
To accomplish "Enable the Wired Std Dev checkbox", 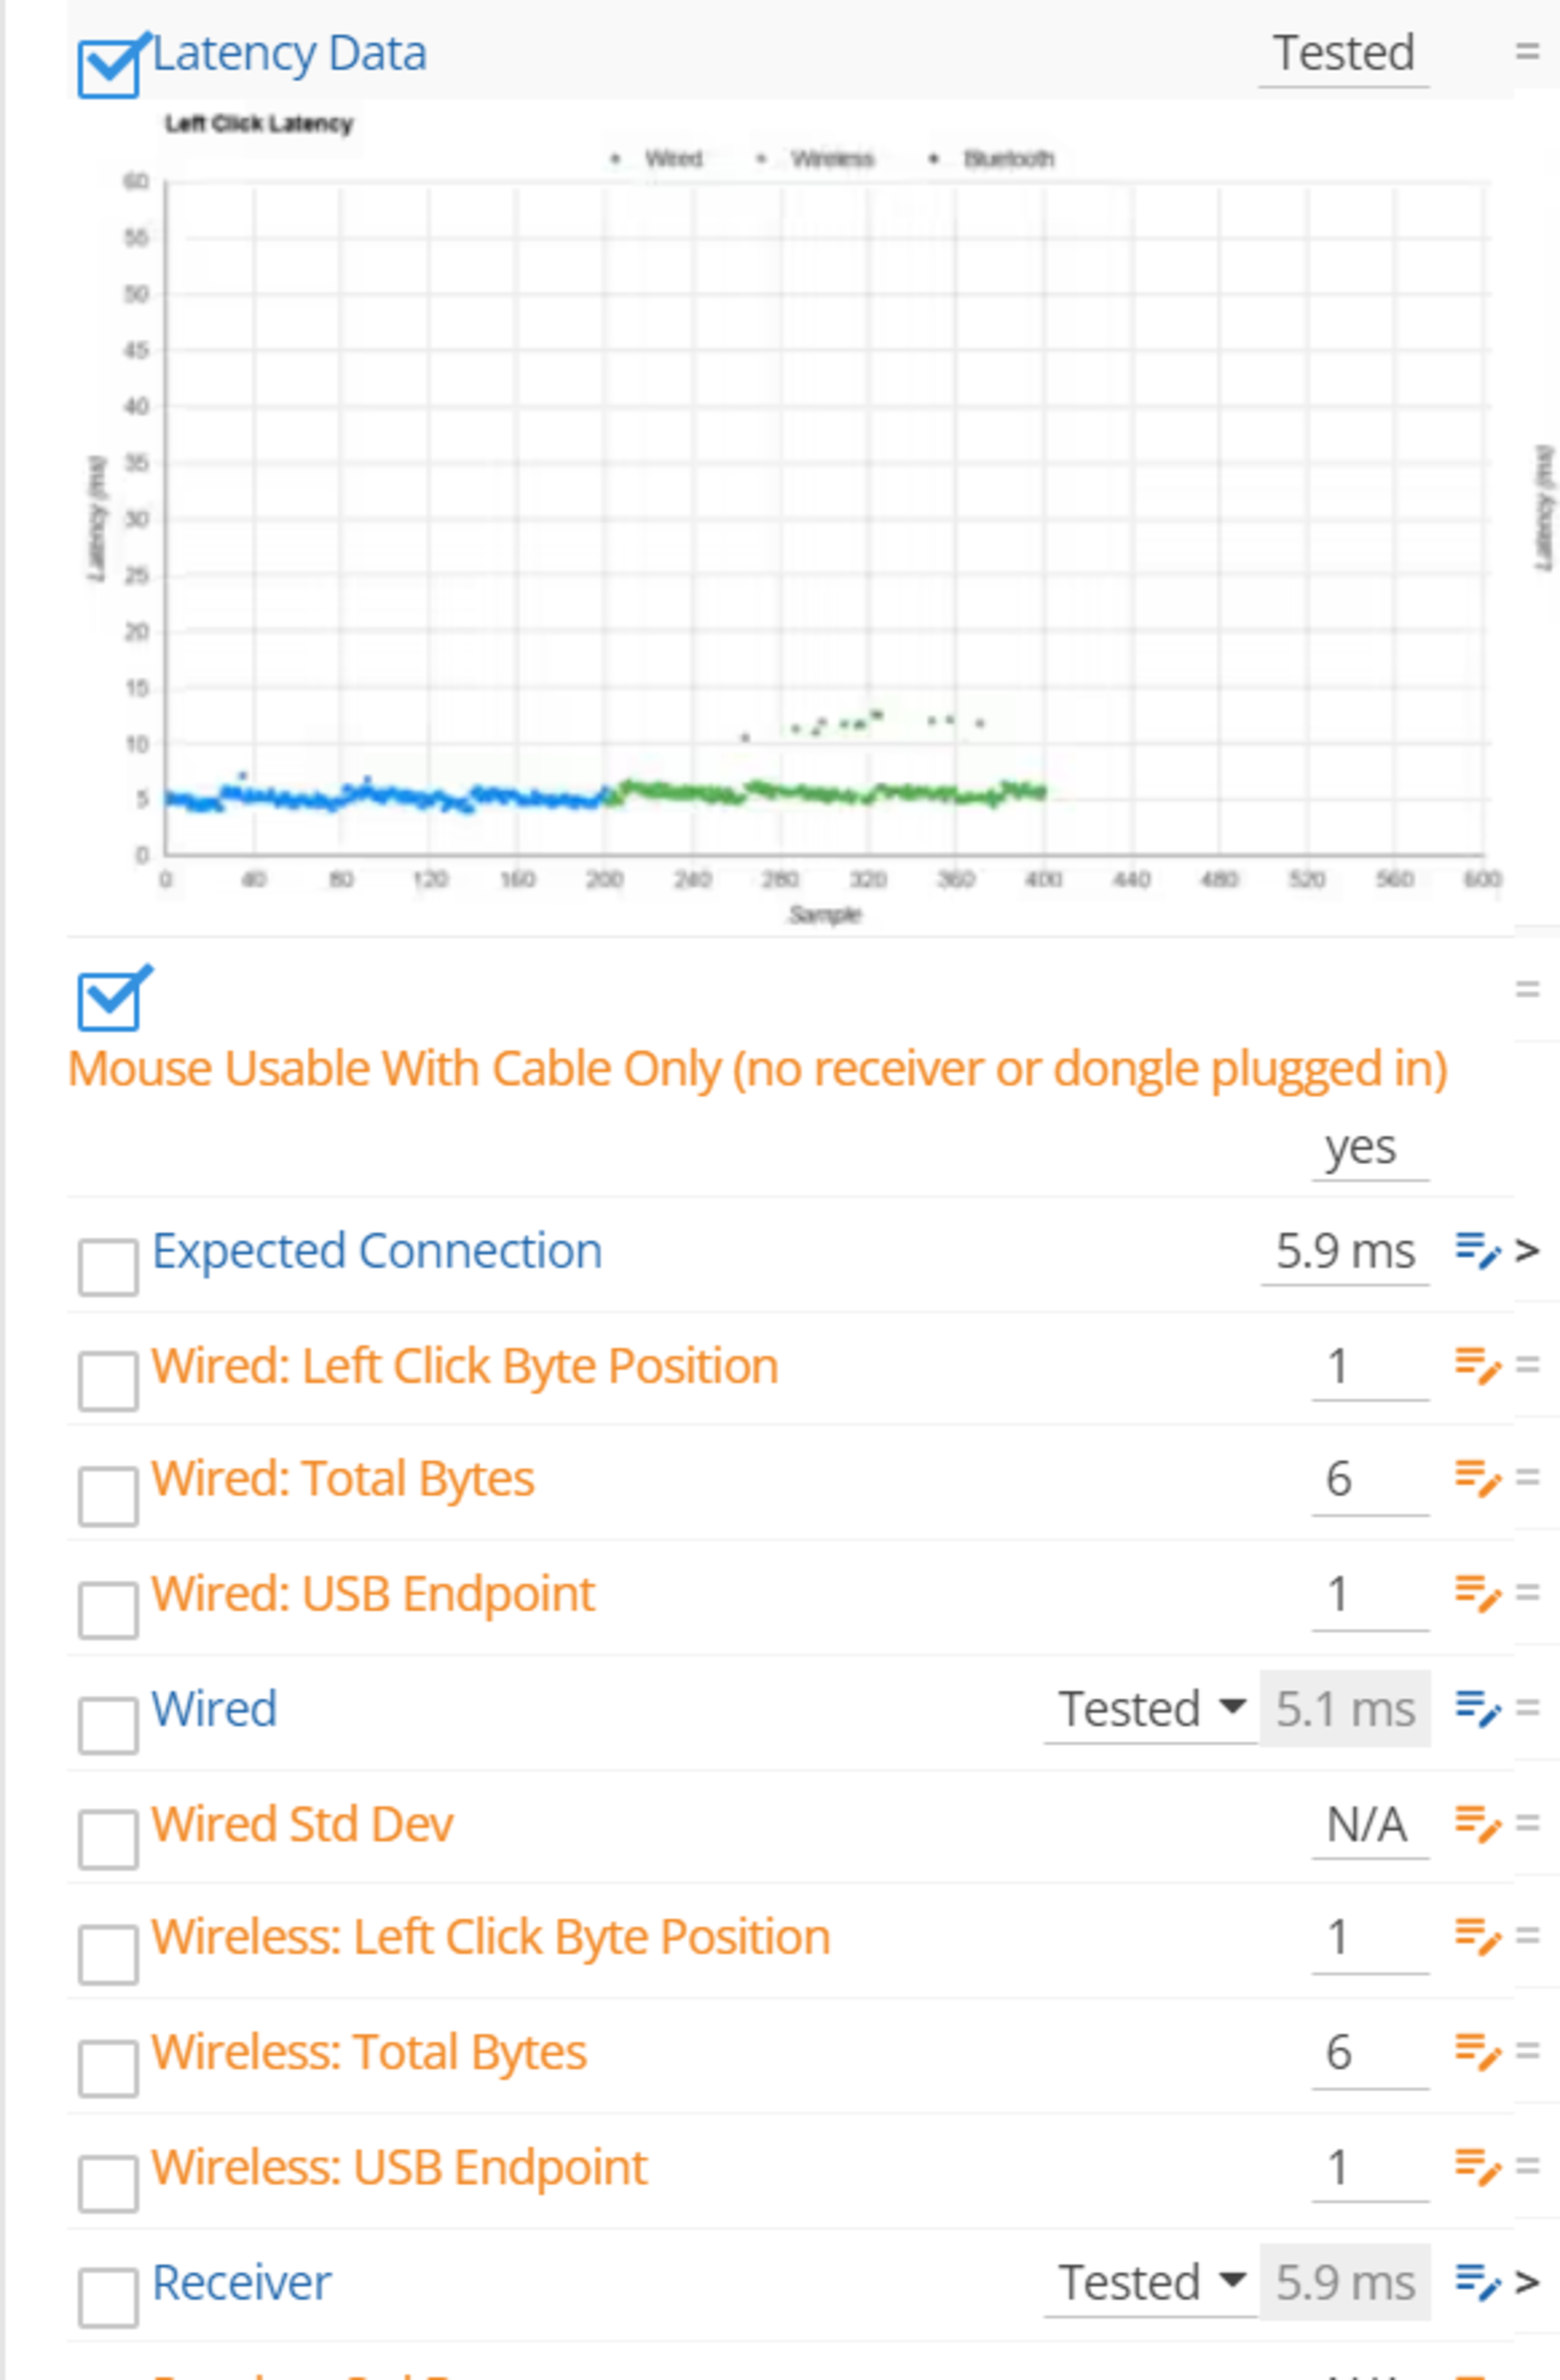I will [109, 1839].
